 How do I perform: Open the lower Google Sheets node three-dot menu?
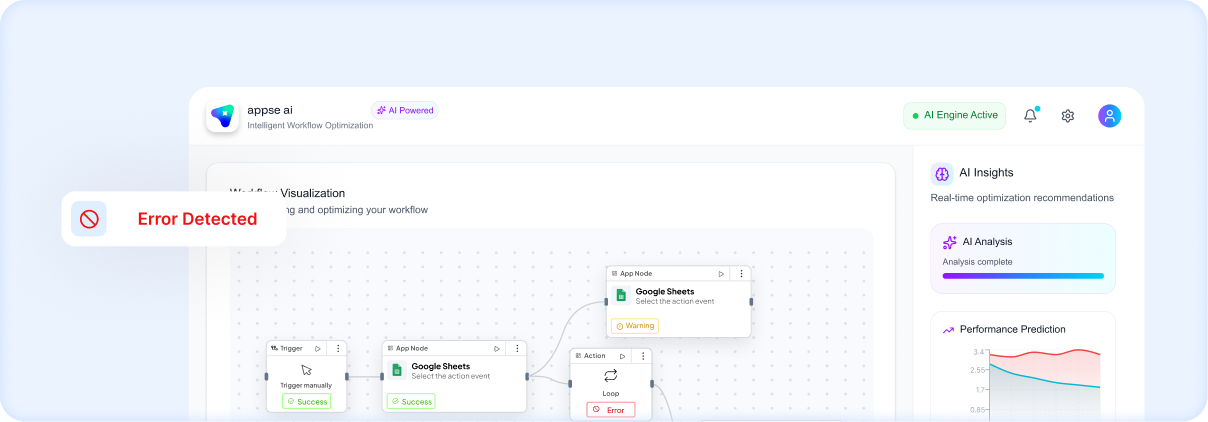coord(516,348)
